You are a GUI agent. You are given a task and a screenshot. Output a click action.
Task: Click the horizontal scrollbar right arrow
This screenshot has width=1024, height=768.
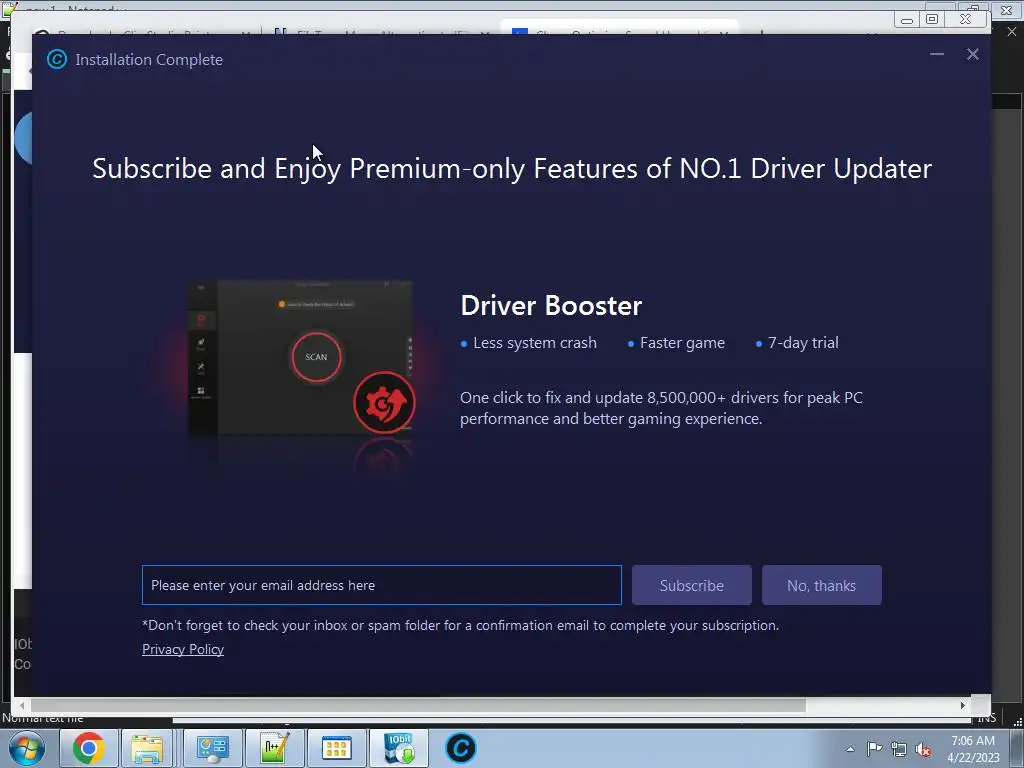click(x=962, y=705)
